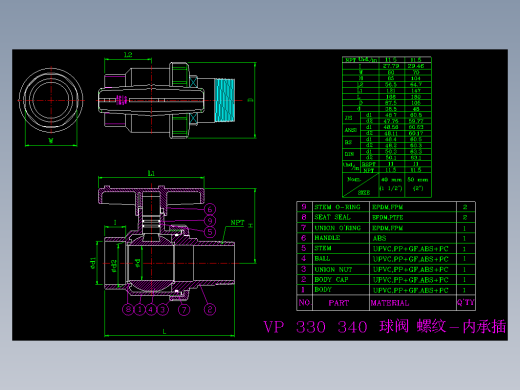Select the 'L2' dimension label in top view

(128, 55)
